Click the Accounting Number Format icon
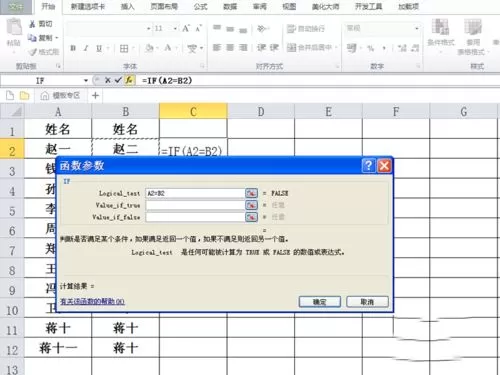 pyautogui.click(x=351, y=48)
